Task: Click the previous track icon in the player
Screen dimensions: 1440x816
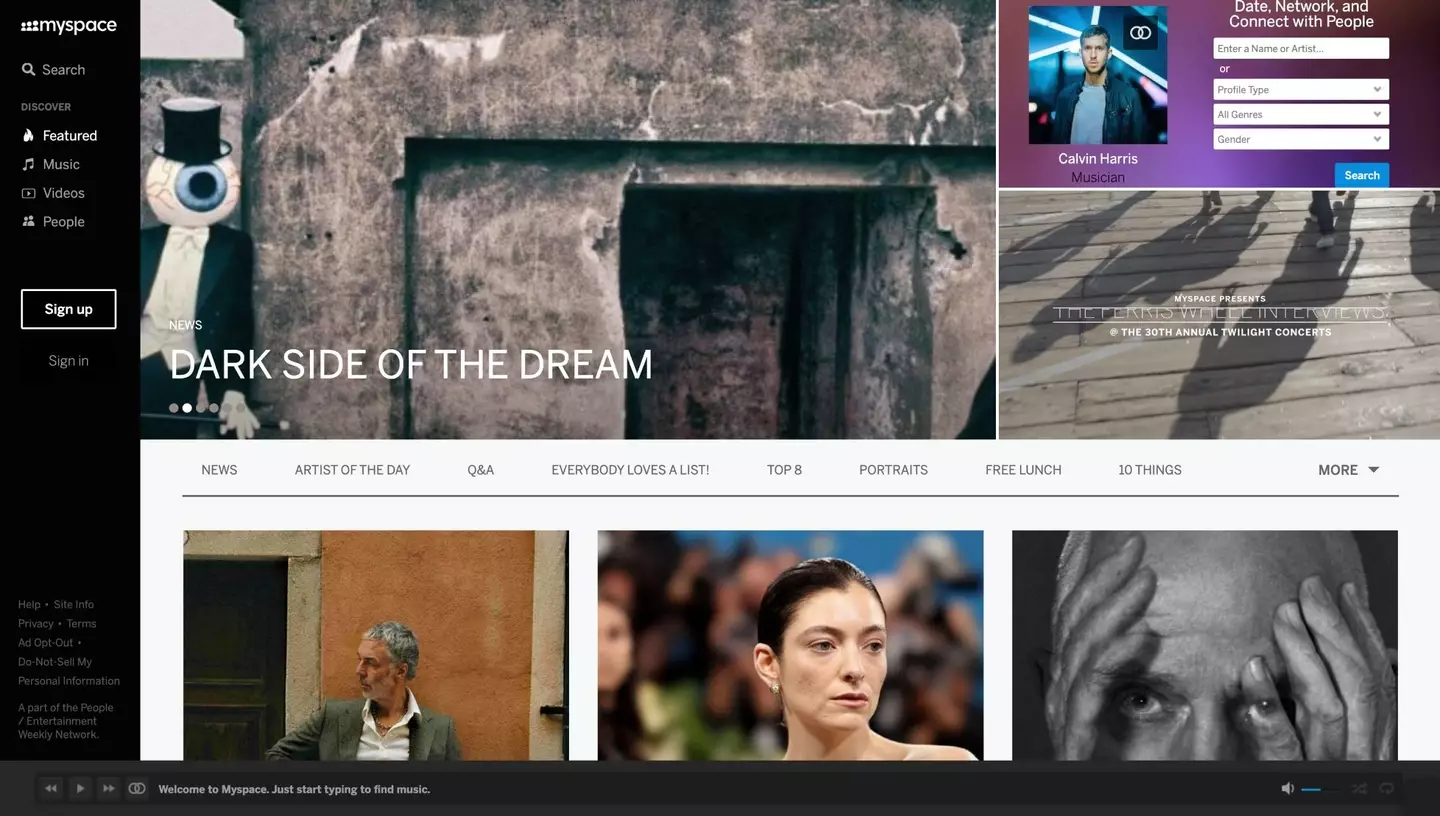Action: [x=50, y=788]
